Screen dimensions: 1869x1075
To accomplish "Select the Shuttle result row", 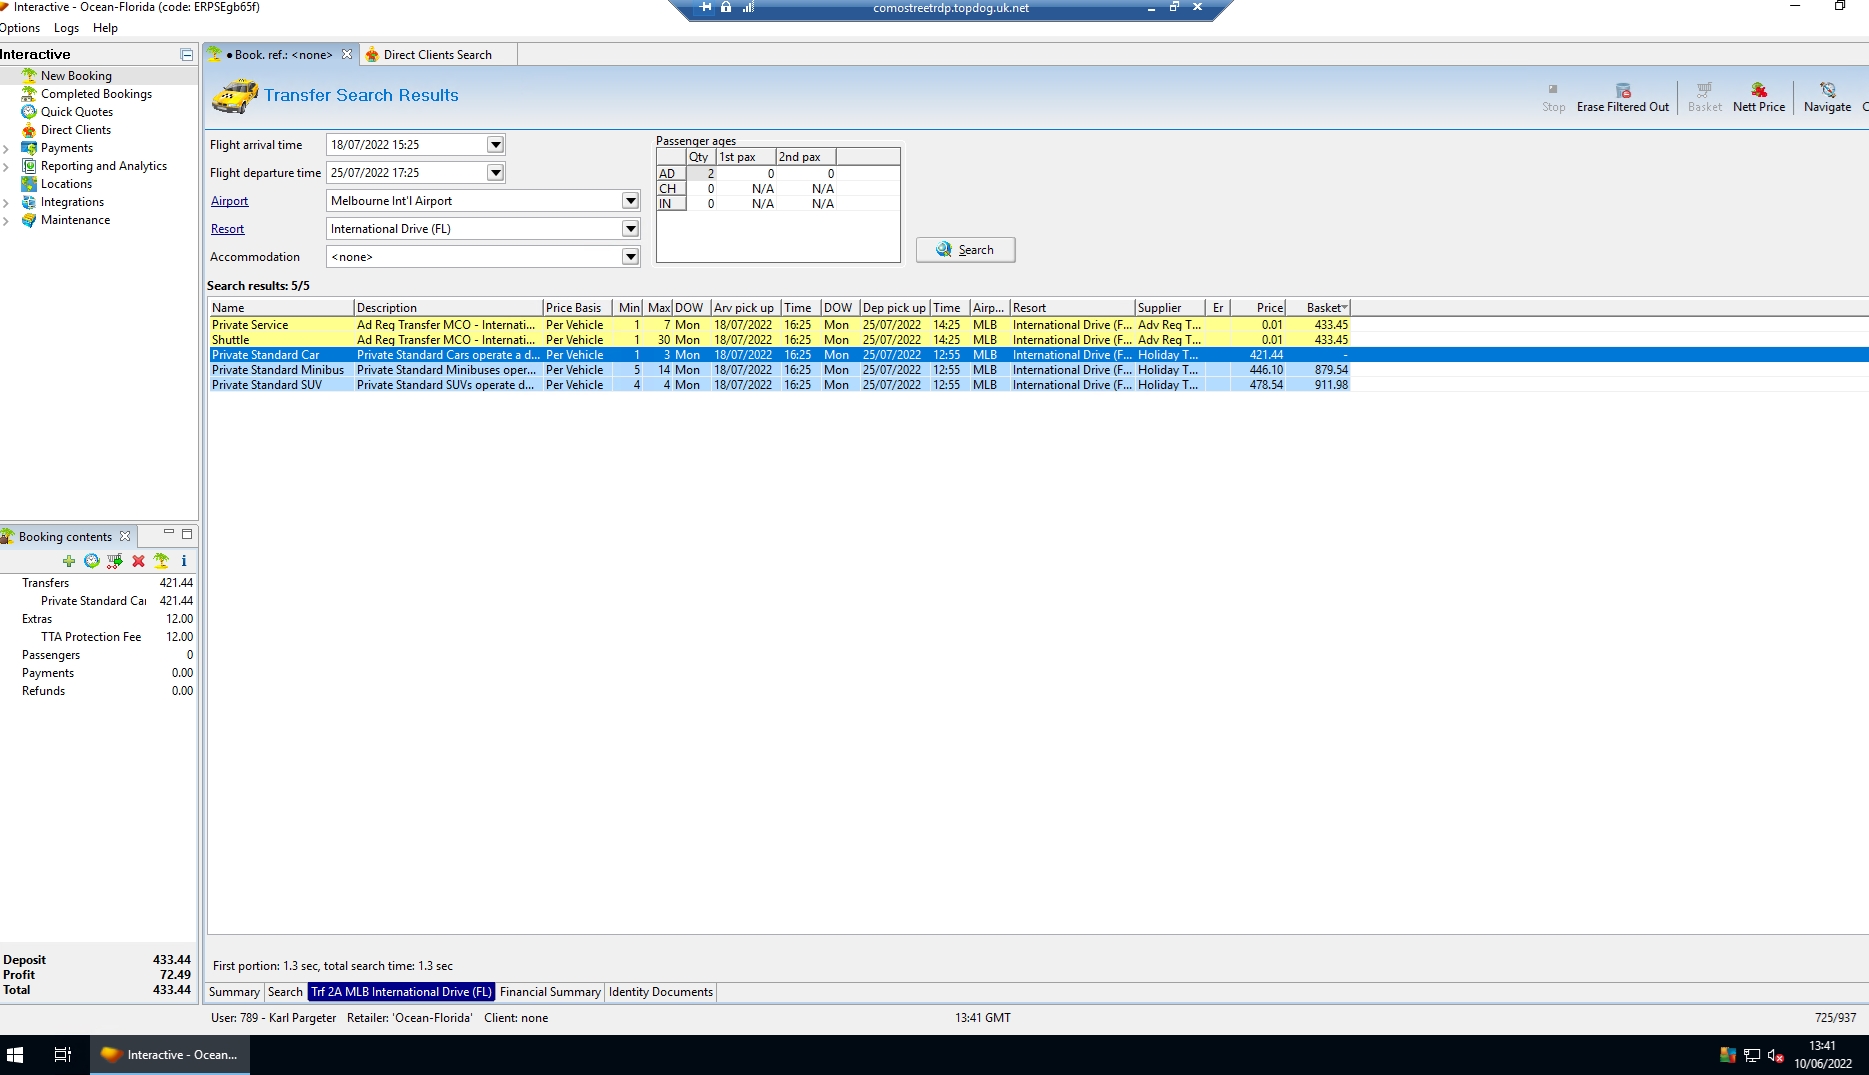I will pyautogui.click(x=779, y=340).
